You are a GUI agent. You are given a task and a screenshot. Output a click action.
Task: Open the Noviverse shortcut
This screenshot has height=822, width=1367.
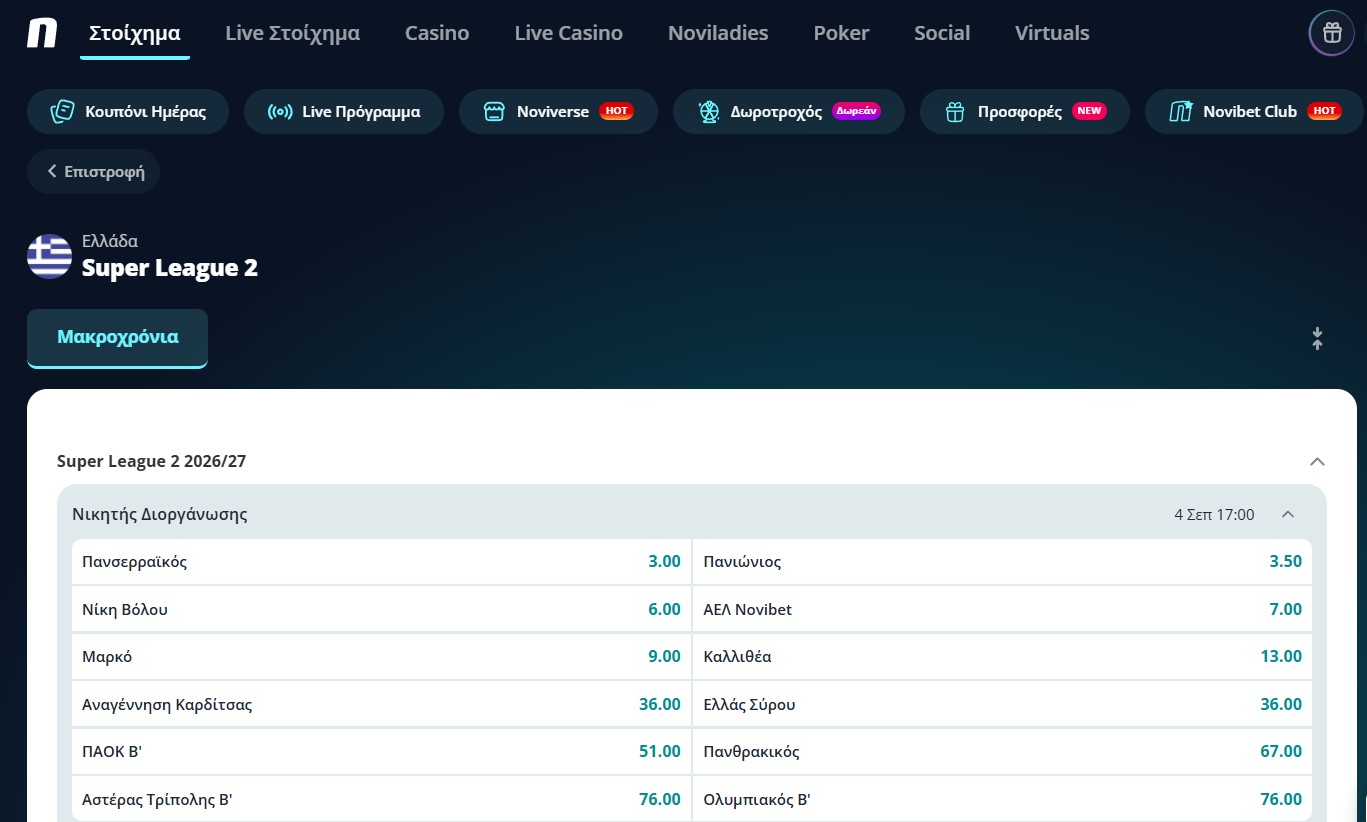click(558, 112)
